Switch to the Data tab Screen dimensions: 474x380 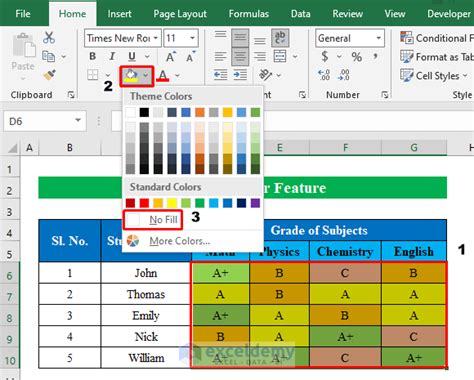point(300,14)
